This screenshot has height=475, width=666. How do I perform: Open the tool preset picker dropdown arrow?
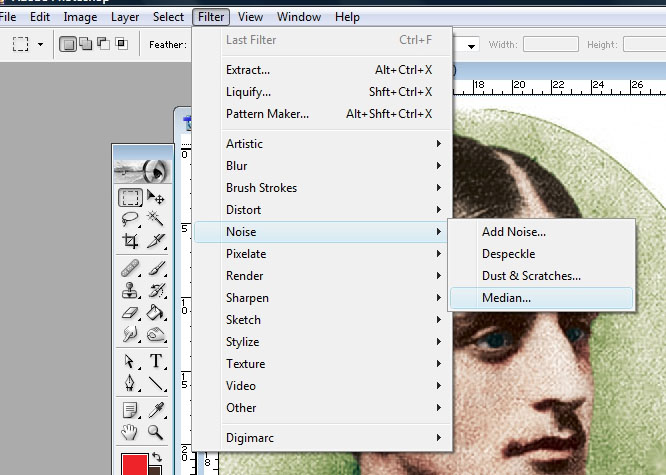coord(40,44)
